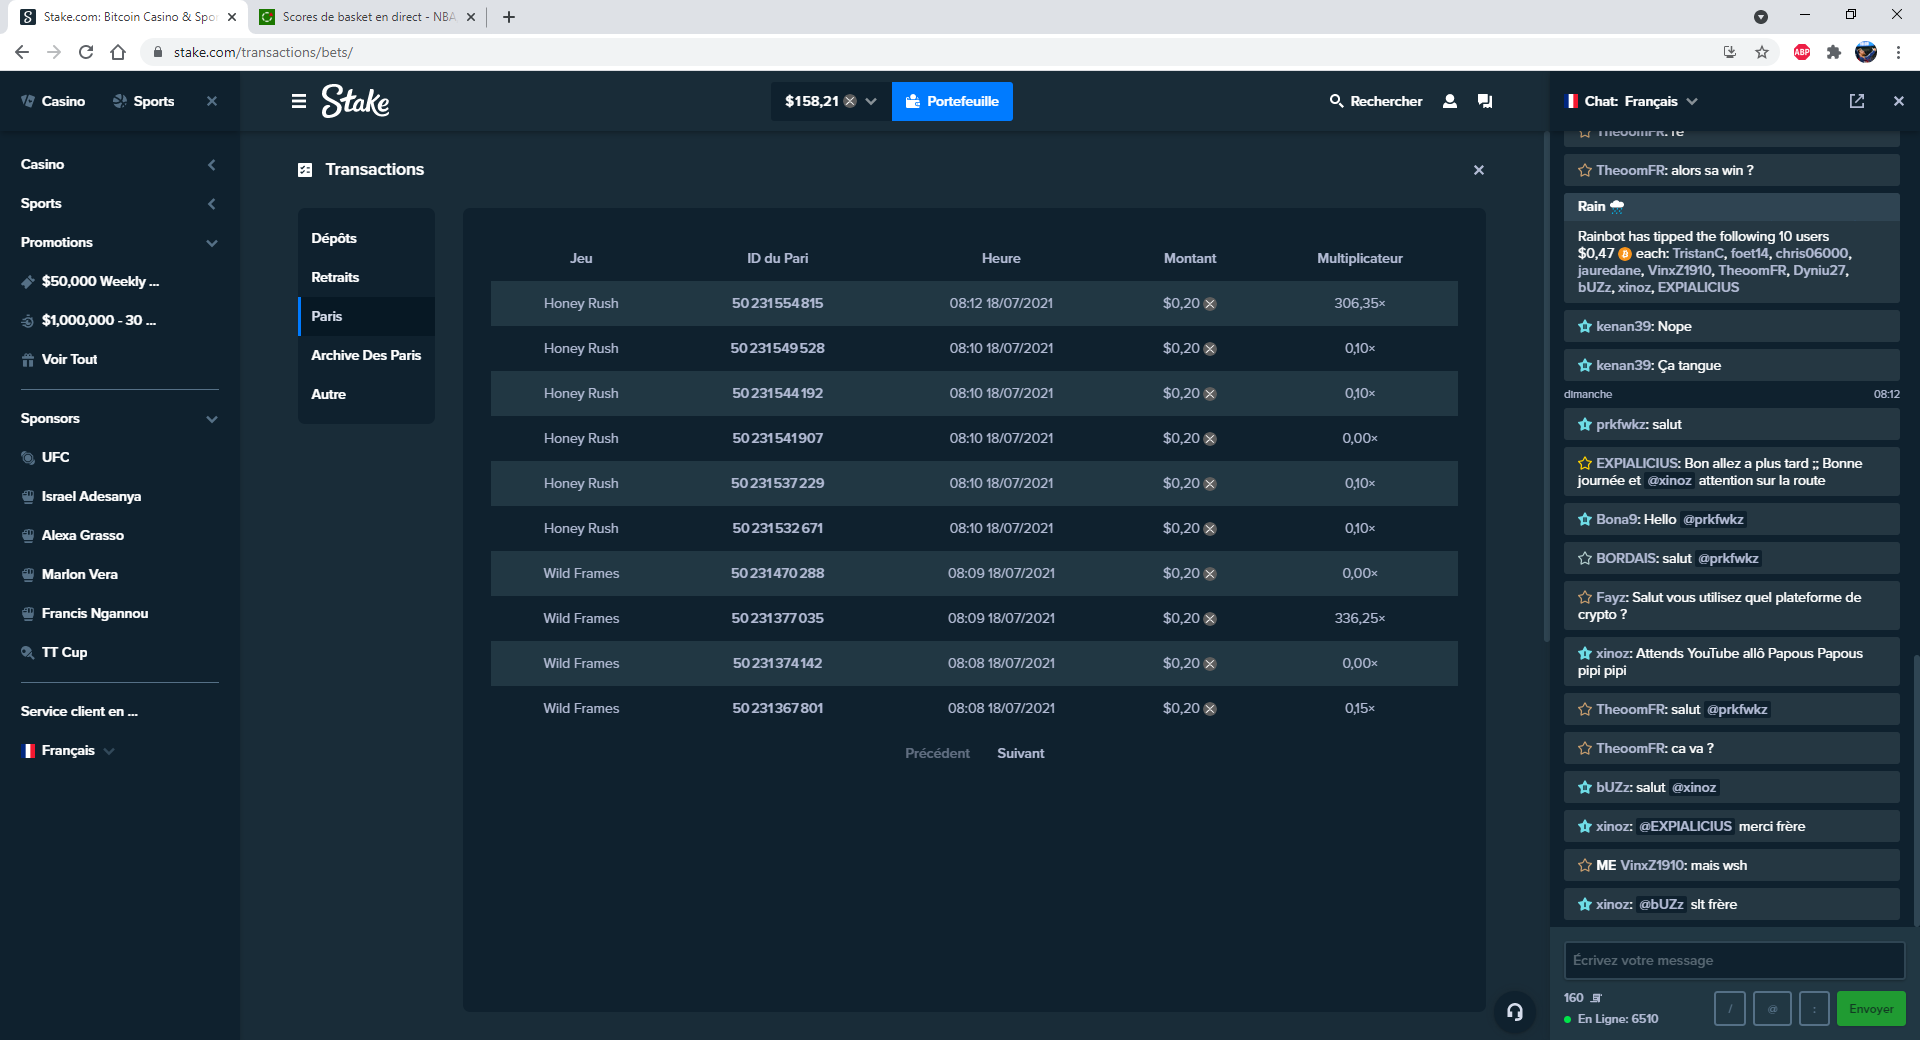This screenshot has width=1920, height=1040.
Task: Click the slash command button in chat
Action: (1729, 1008)
